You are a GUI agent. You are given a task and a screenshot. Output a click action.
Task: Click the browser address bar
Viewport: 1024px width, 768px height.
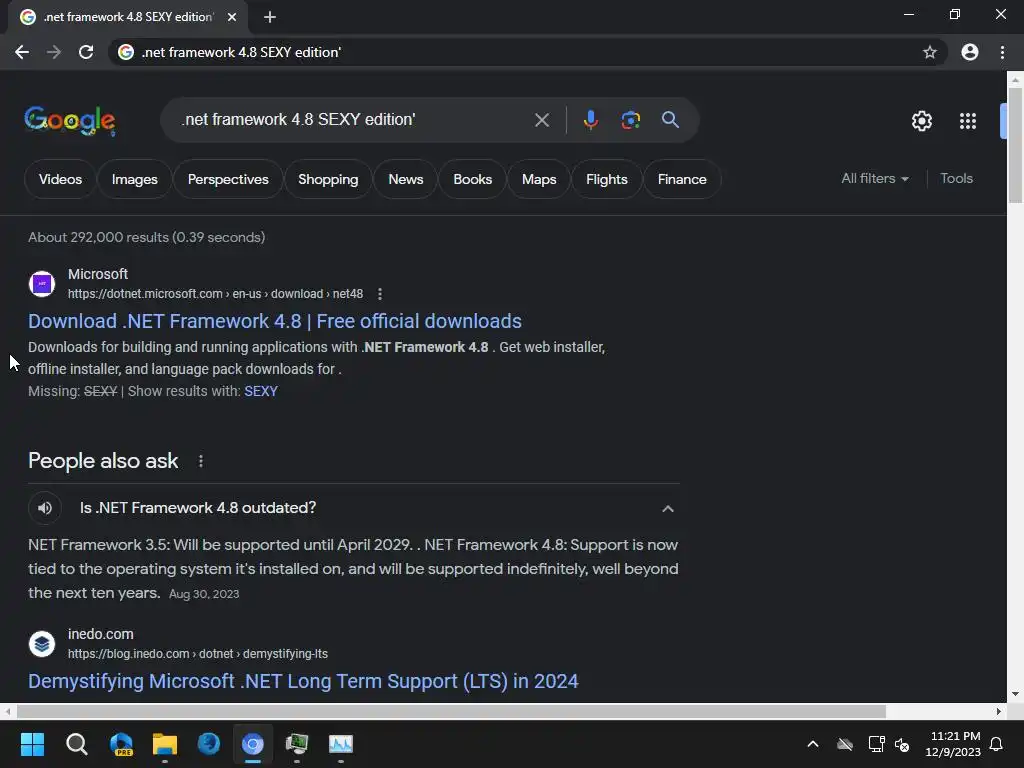pos(522,52)
